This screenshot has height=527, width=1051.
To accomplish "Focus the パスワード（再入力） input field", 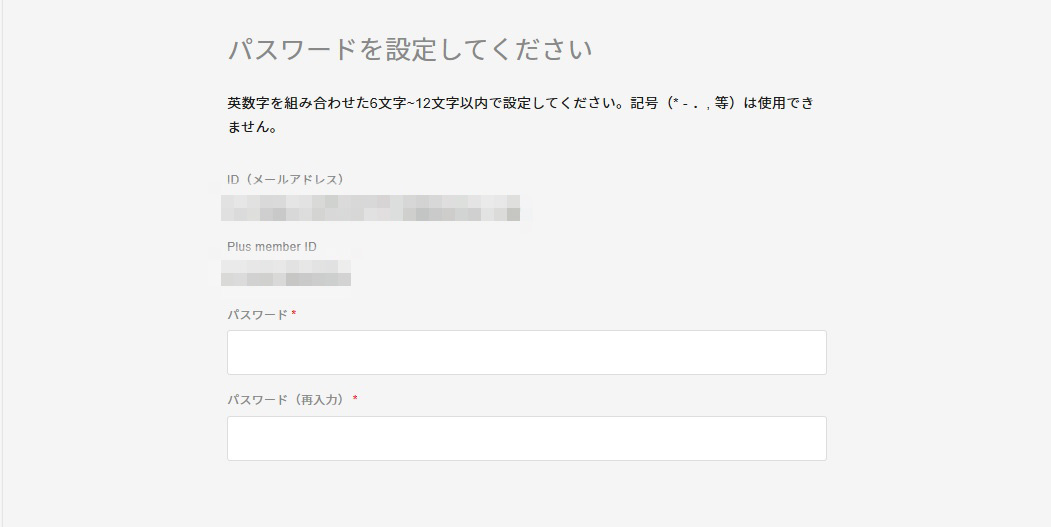I will (x=526, y=438).
